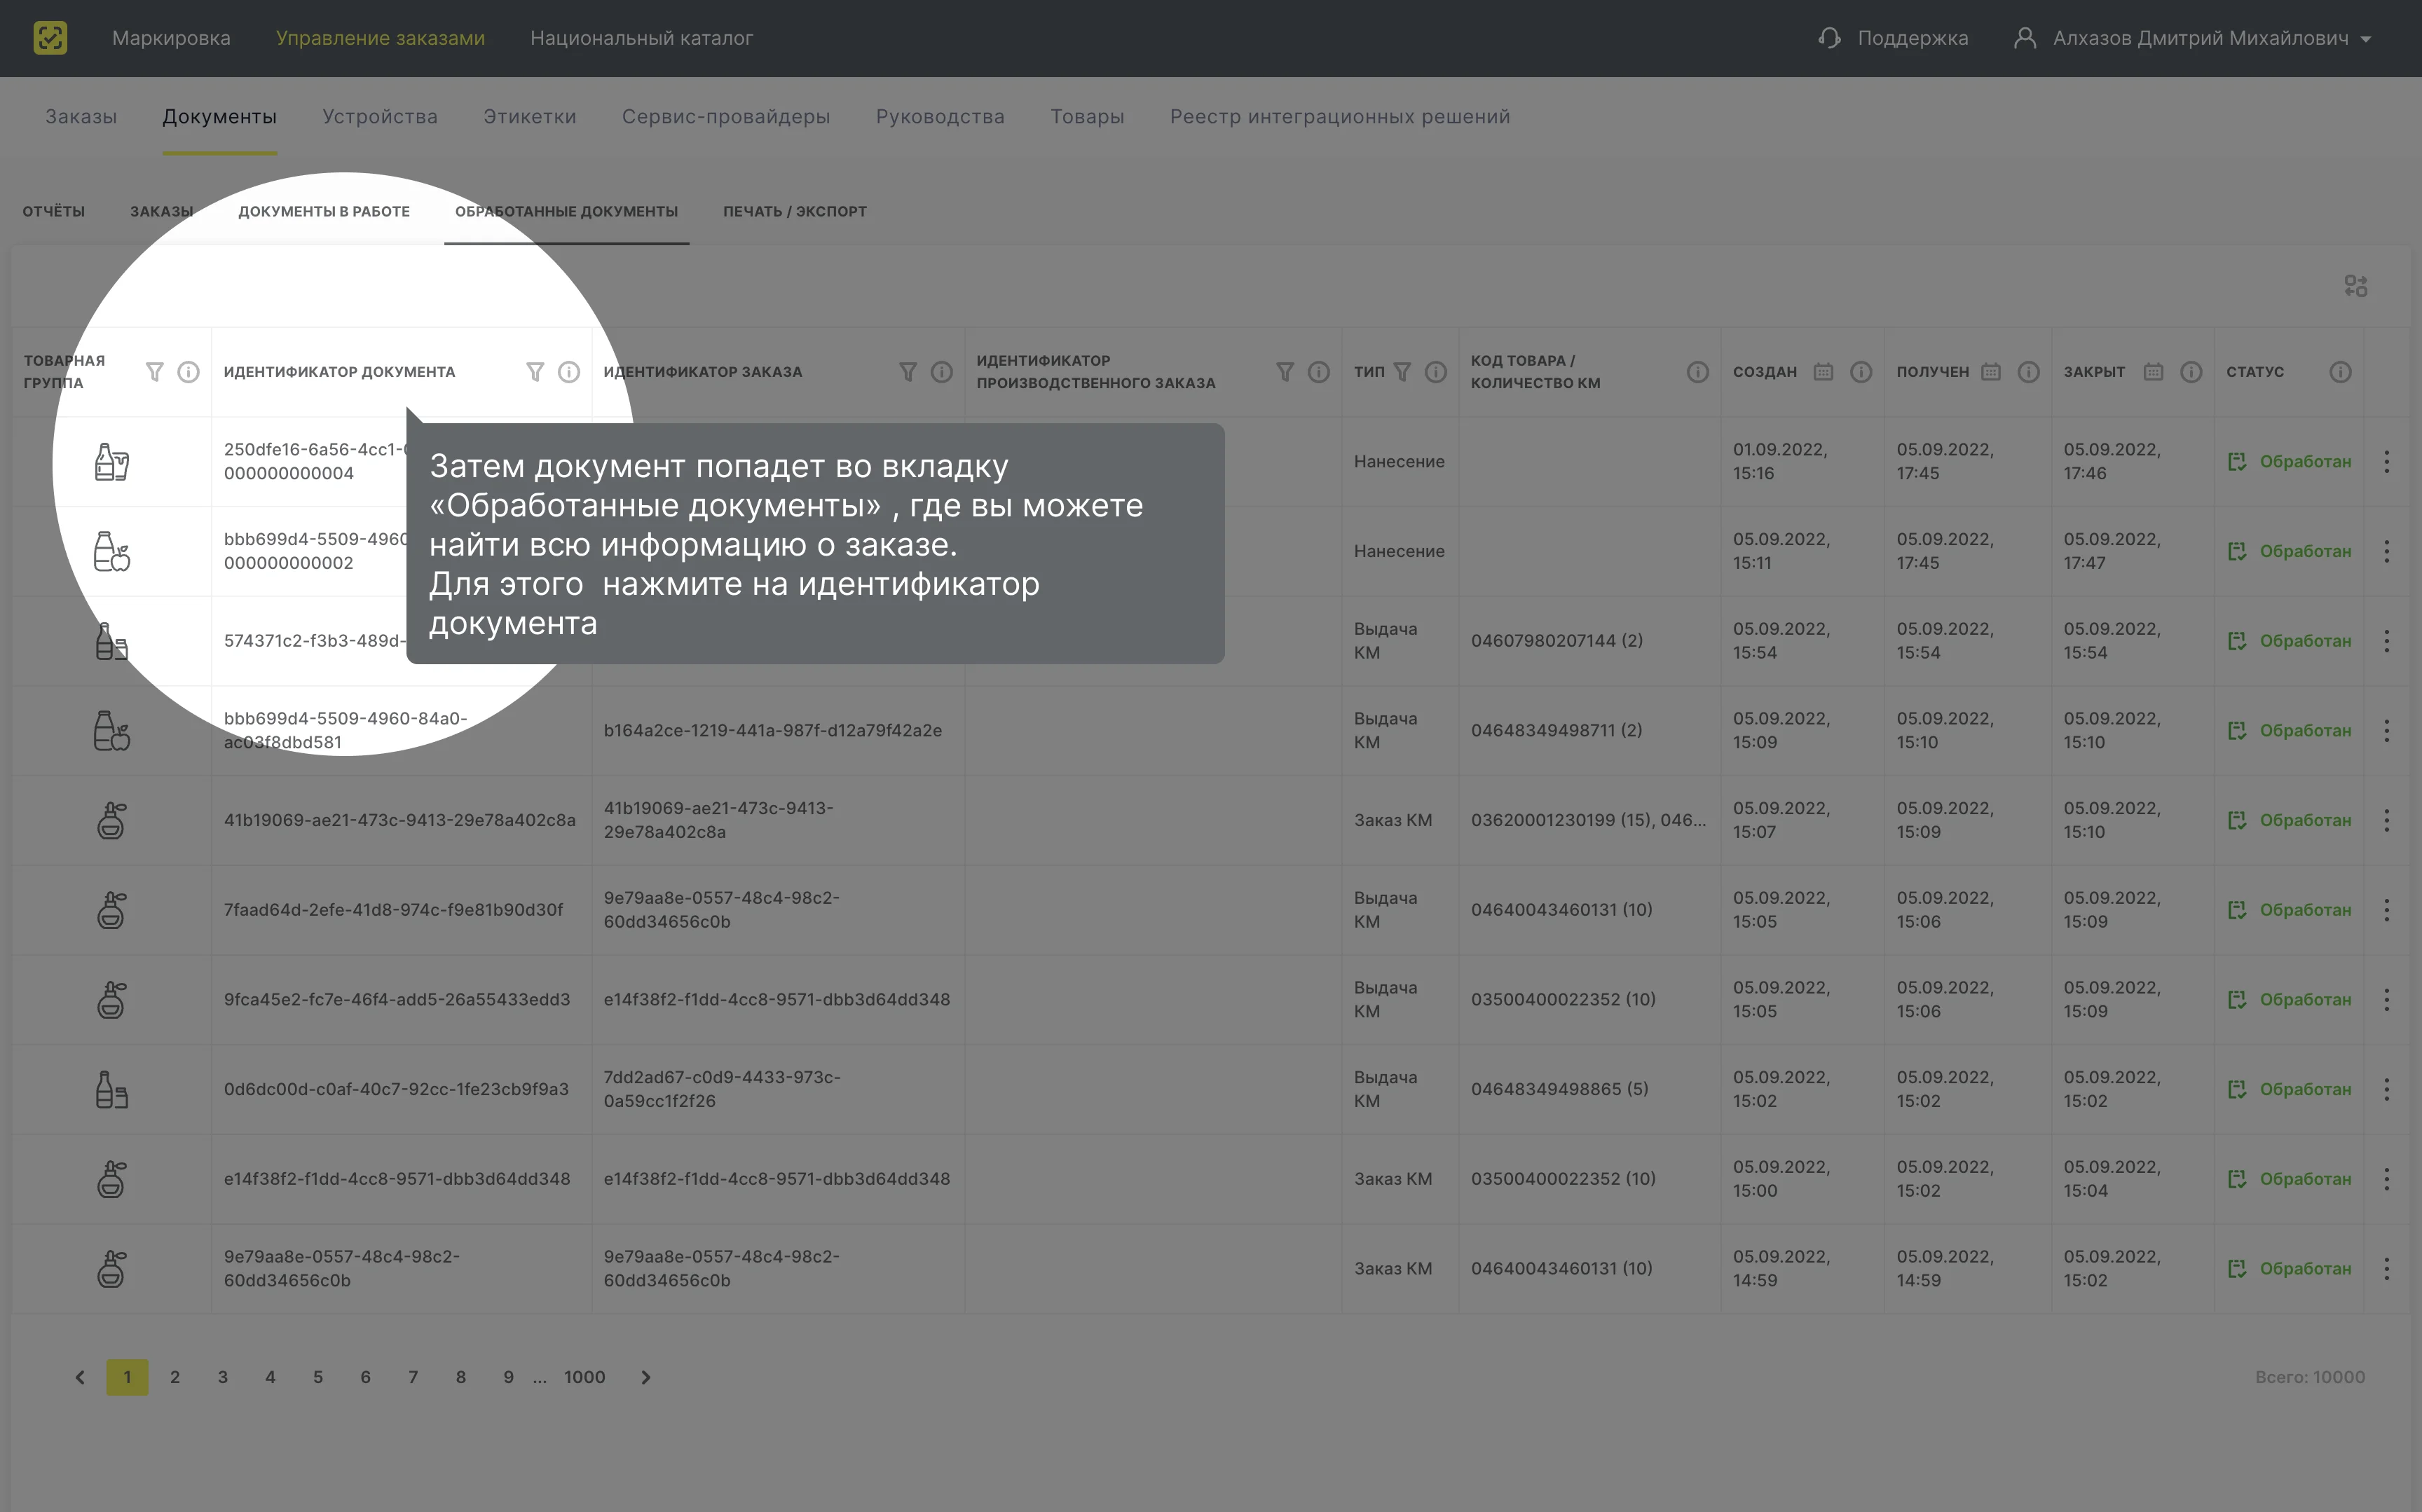Screen dimensions: 2422x1512
Task: Show info for Создан column
Action: (1861, 372)
